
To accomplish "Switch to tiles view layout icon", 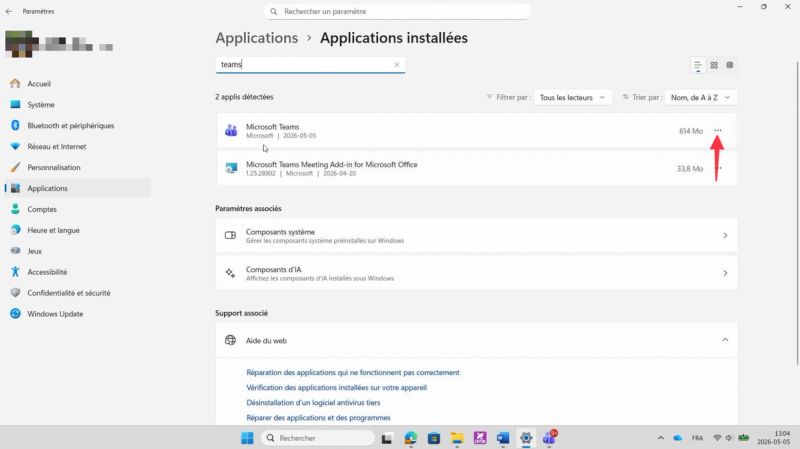I will tap(730, 65).
